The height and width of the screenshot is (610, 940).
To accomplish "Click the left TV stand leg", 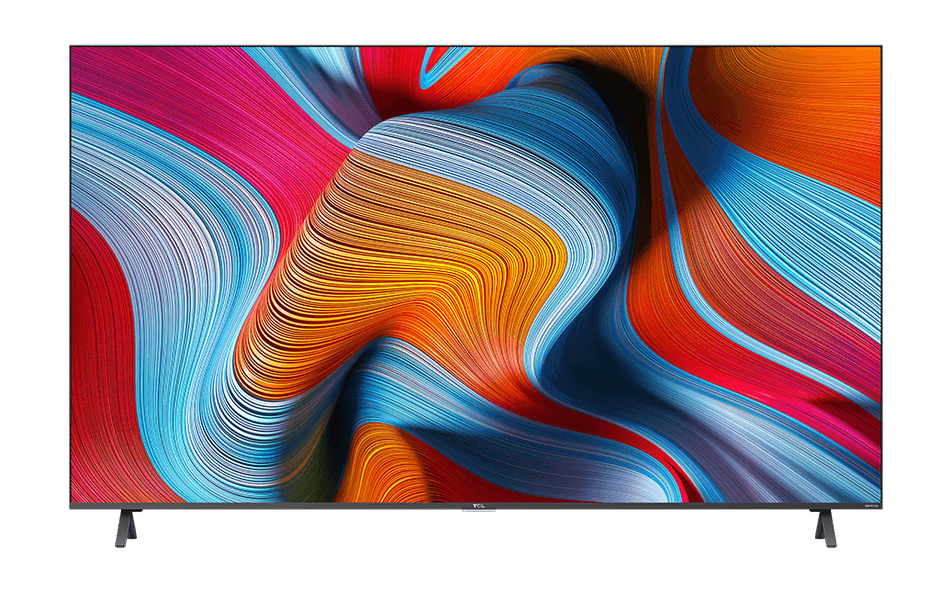I will click(x=129, y=526).
